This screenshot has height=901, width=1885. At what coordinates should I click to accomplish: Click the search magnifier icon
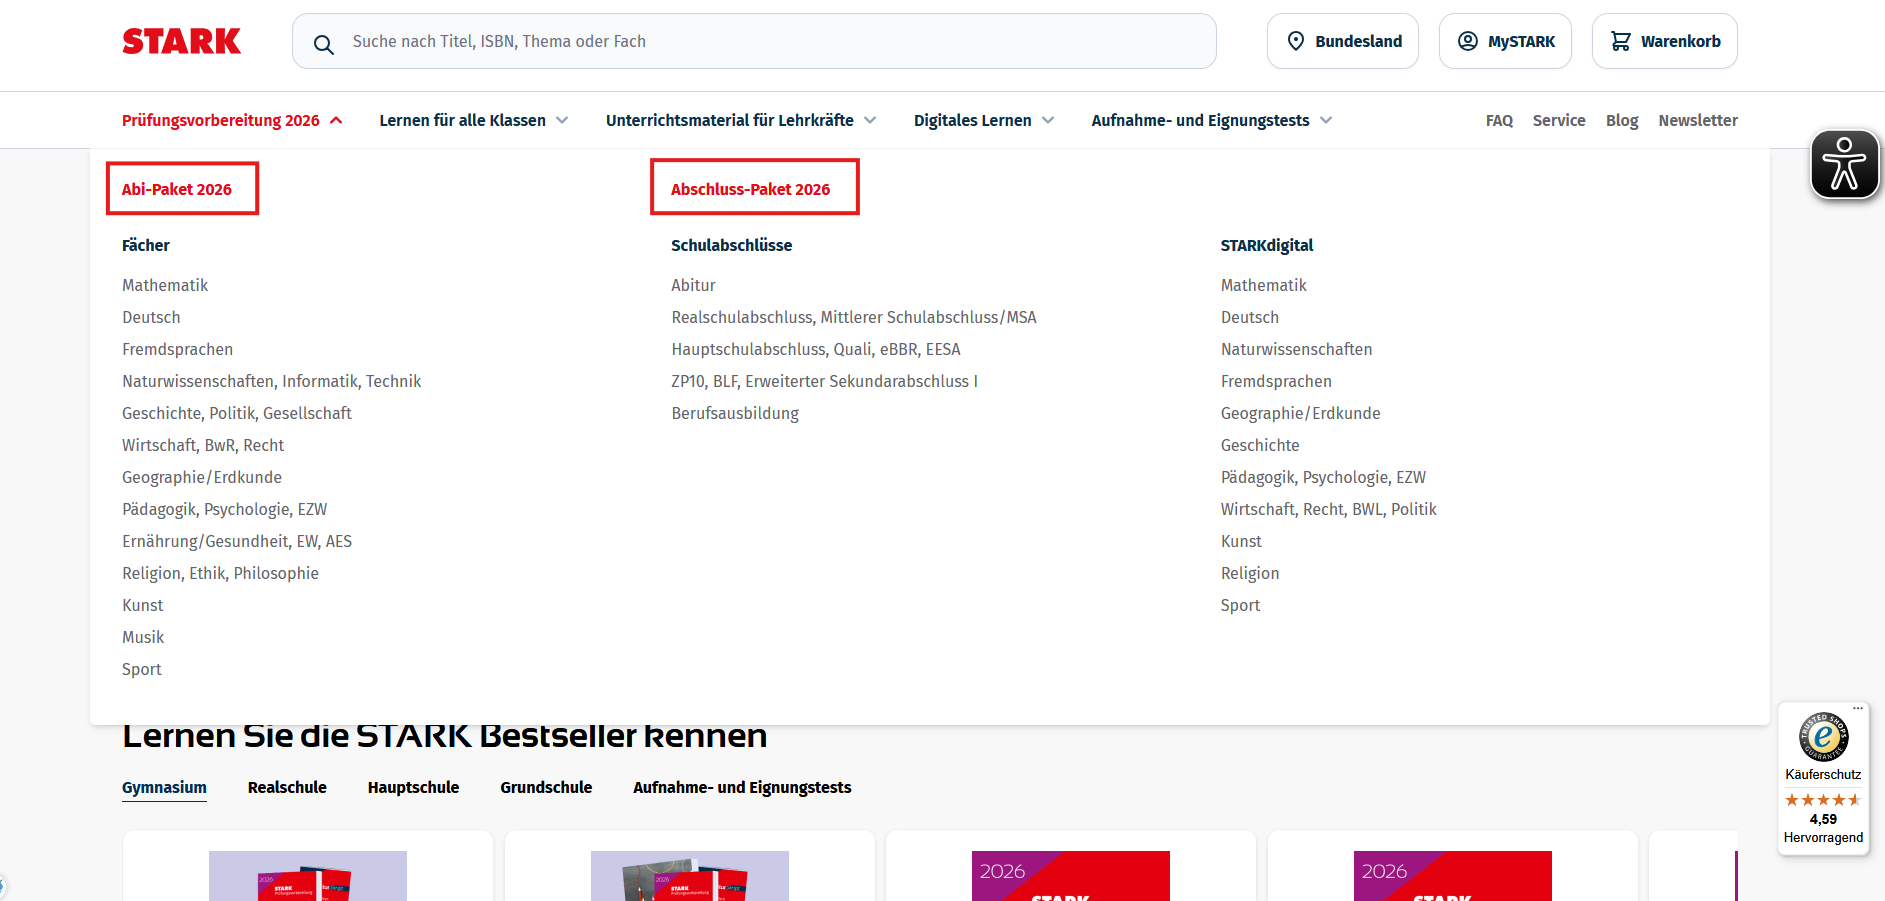(323, 44)
